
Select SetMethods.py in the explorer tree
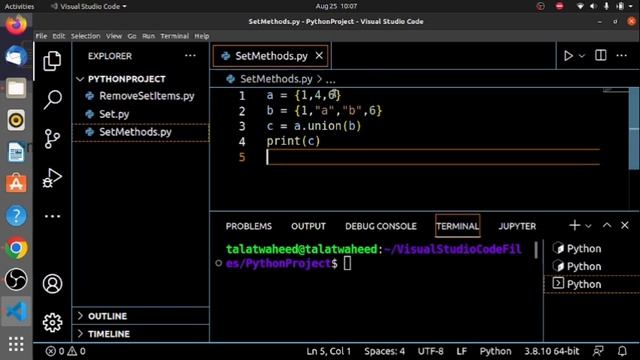[x=141, y=132]
